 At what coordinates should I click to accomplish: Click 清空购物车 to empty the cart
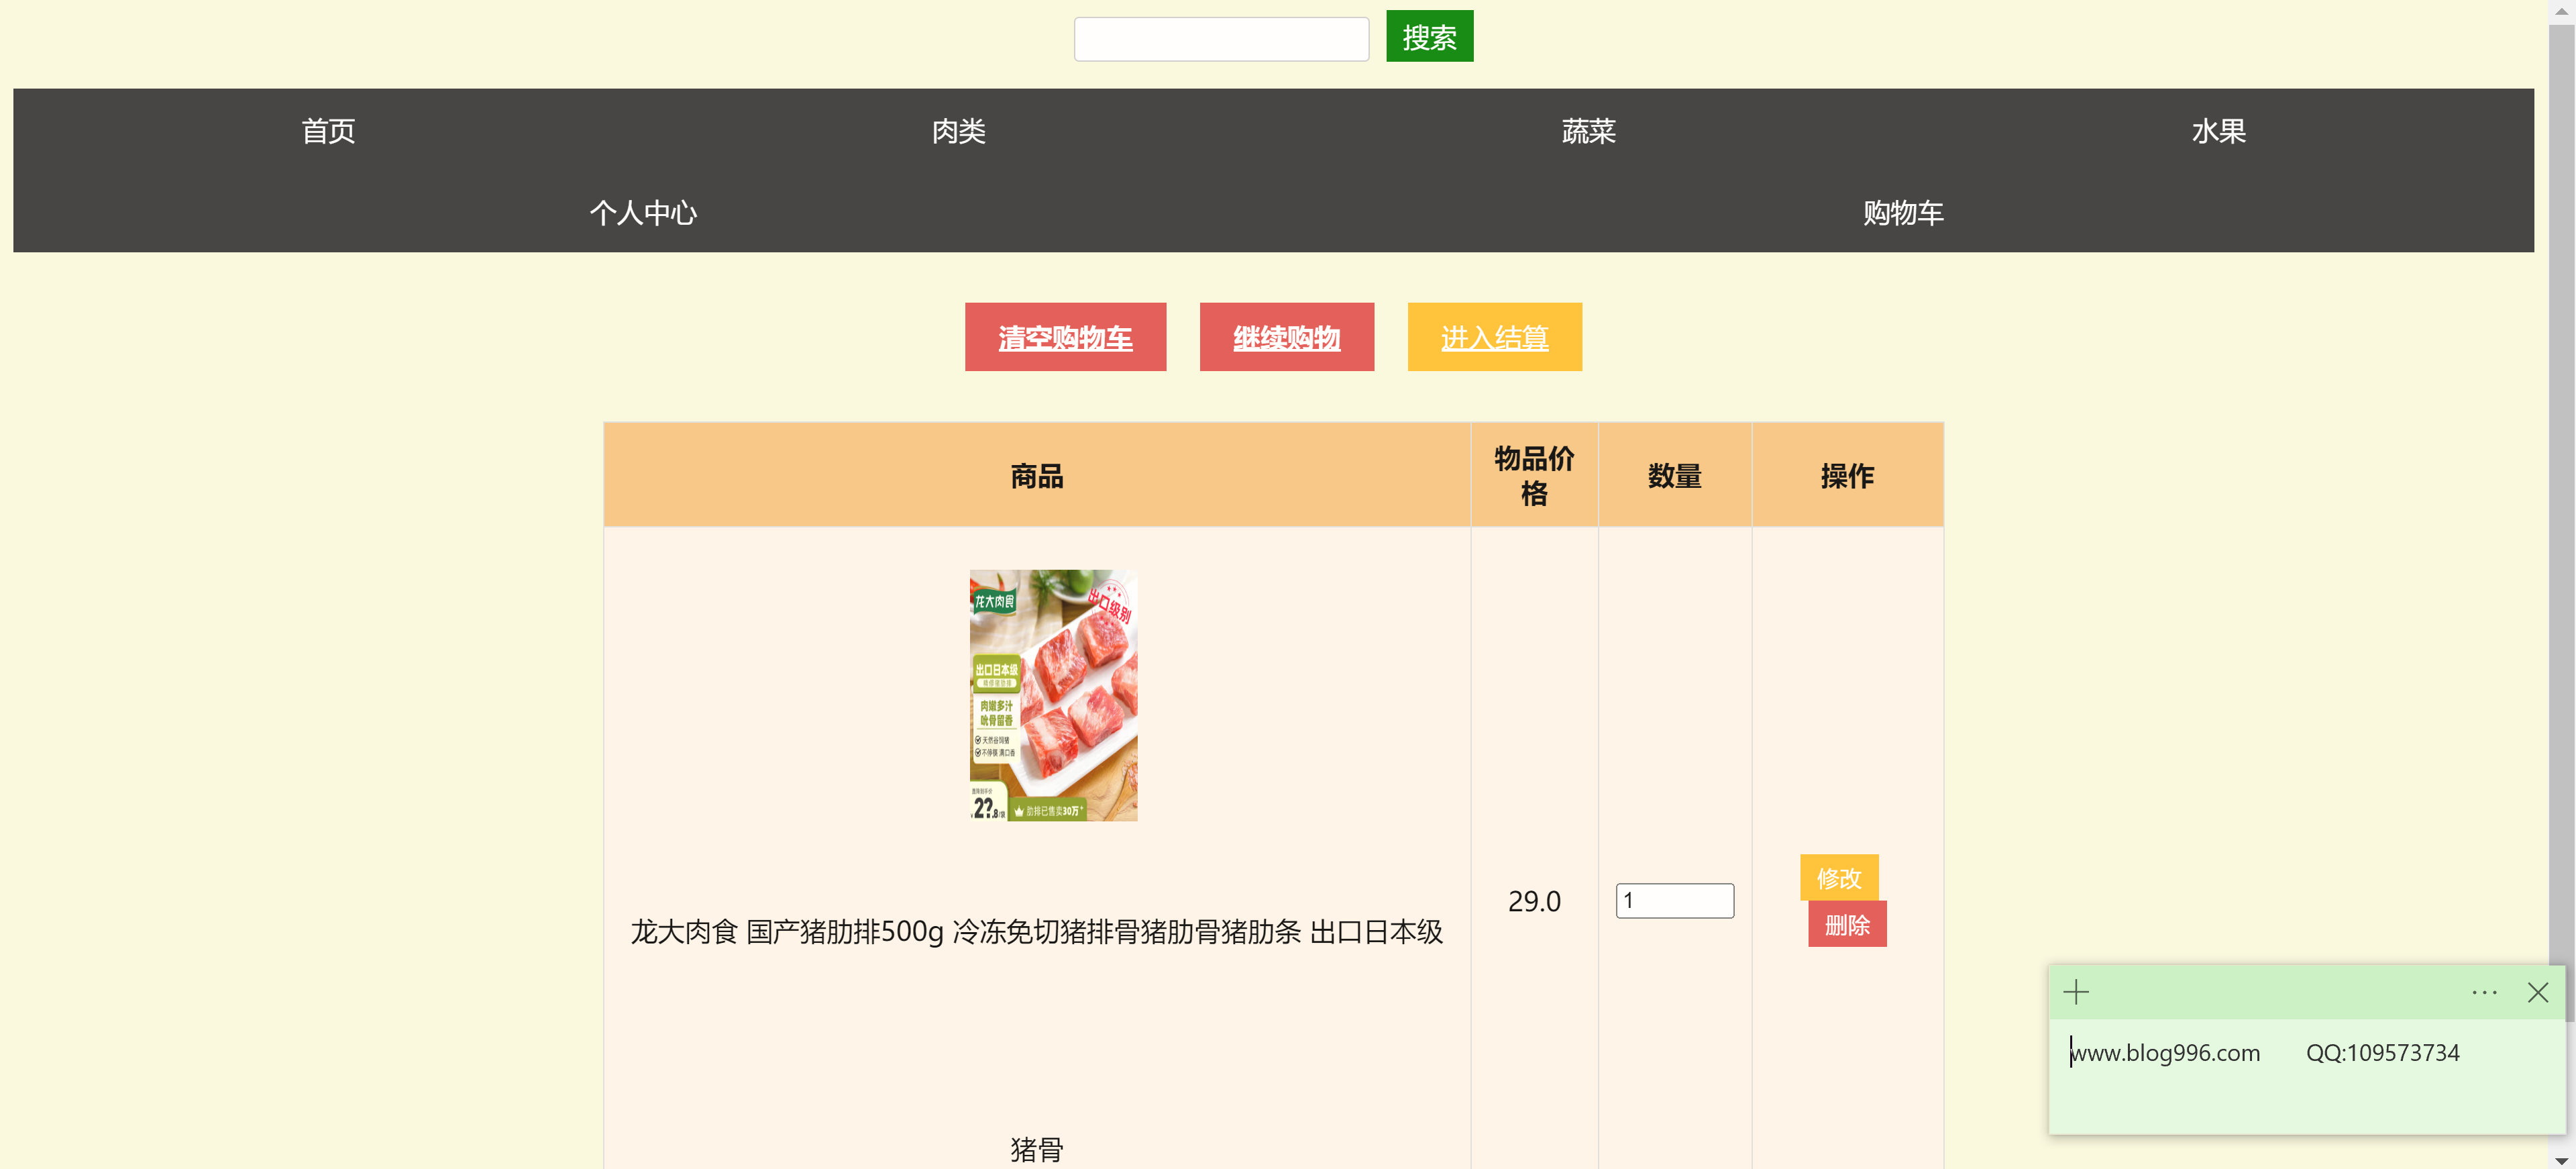pyautogui.click(x=1065, y=337)
